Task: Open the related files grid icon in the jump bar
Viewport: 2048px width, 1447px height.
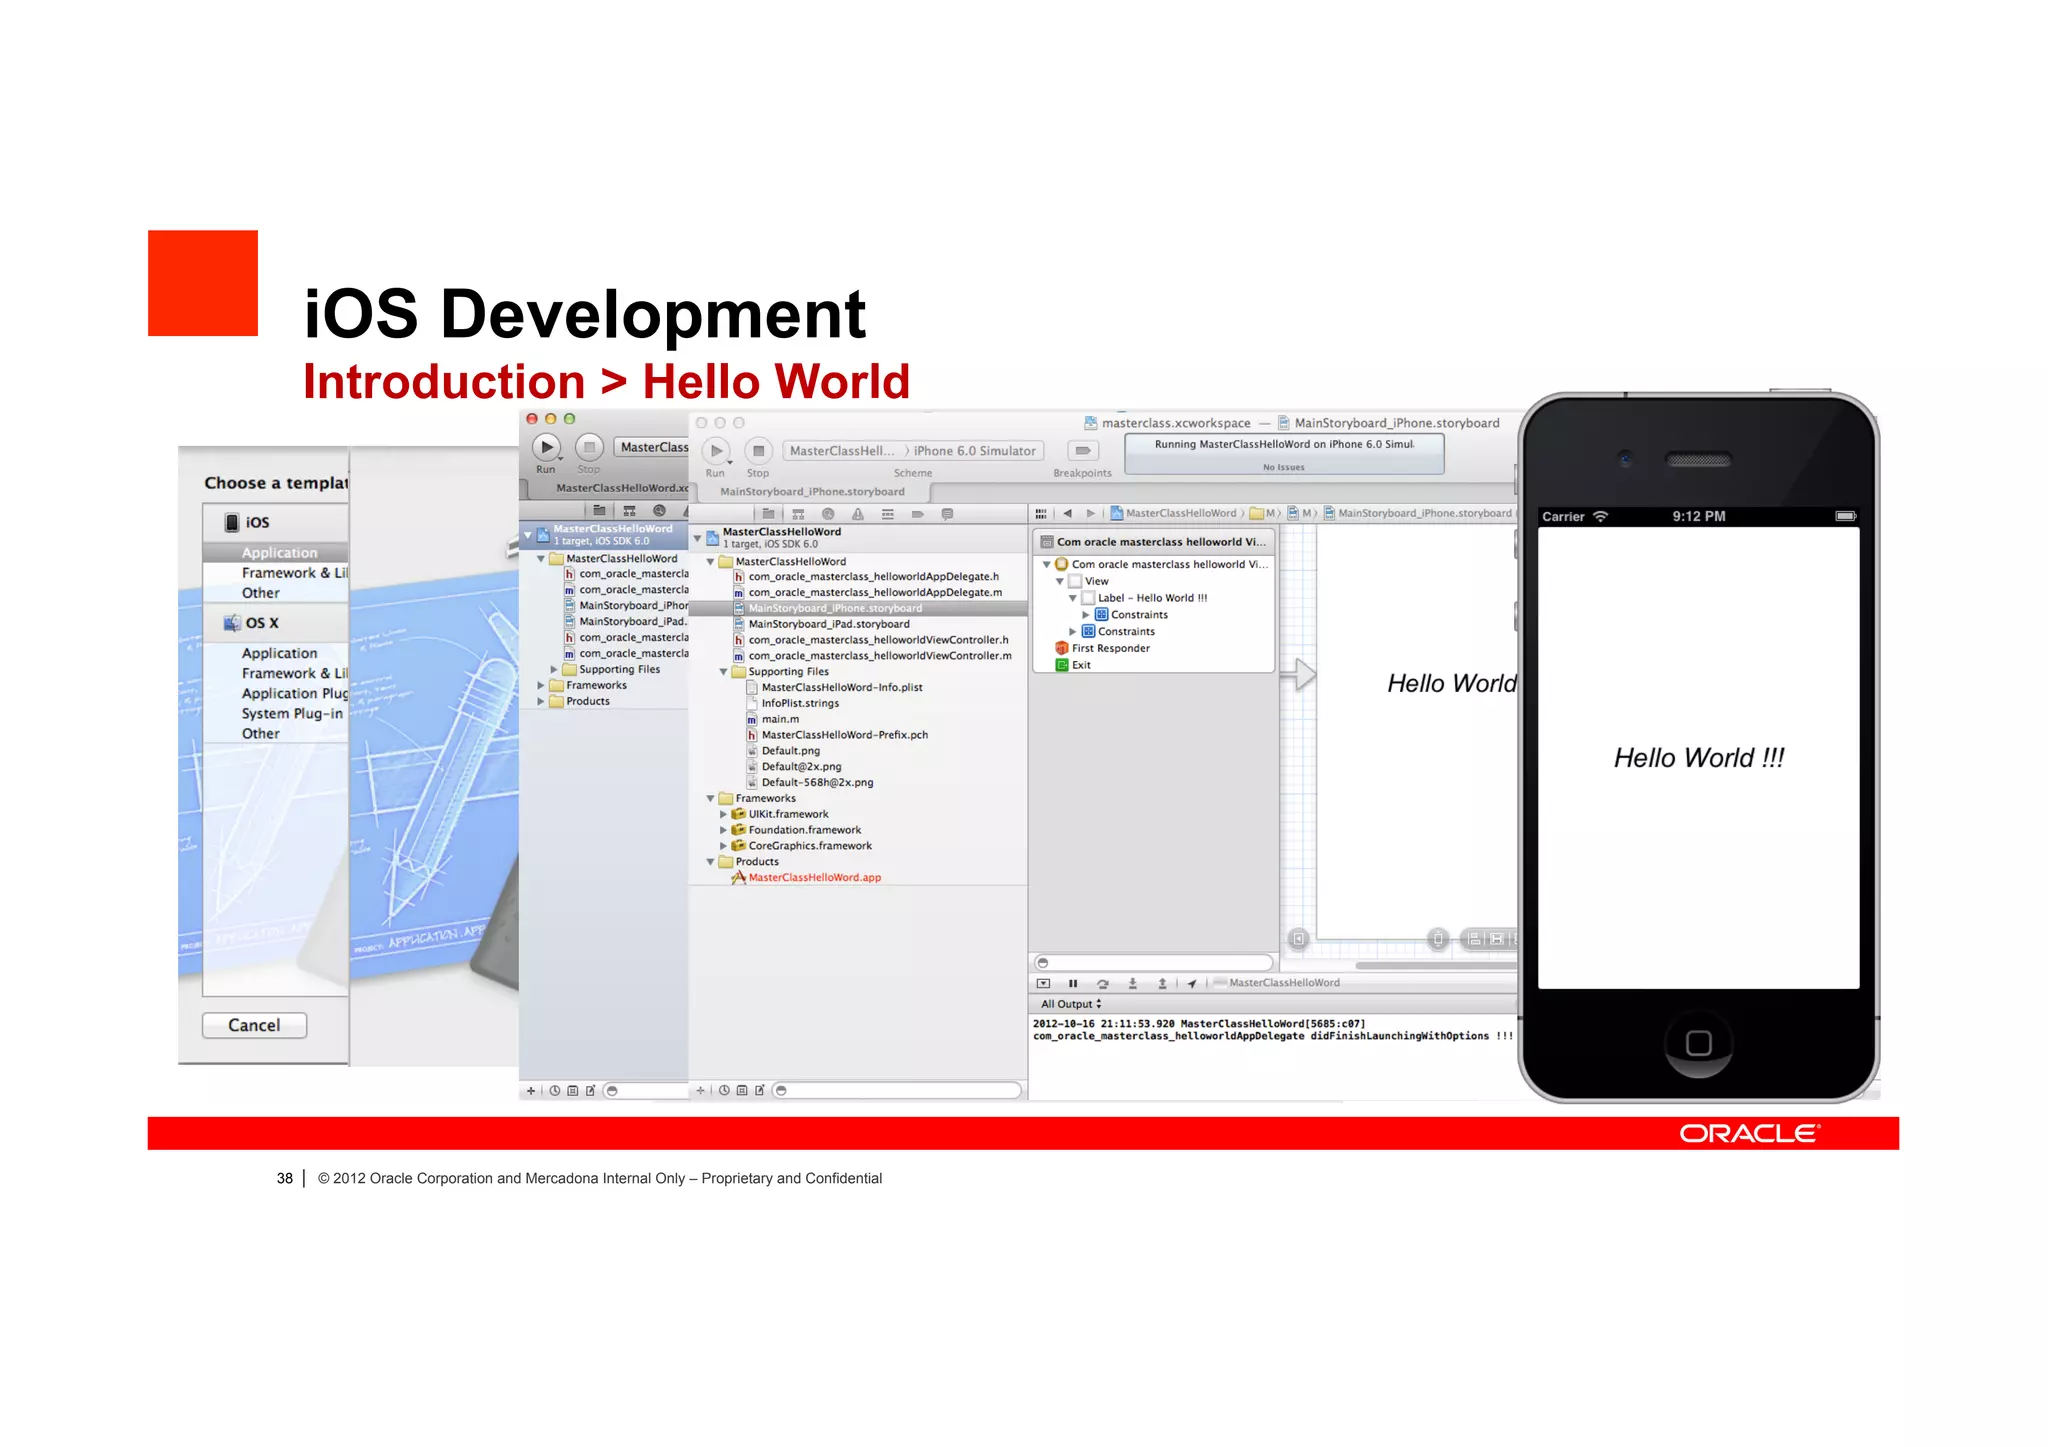Action: click(x=1041, y=514)
